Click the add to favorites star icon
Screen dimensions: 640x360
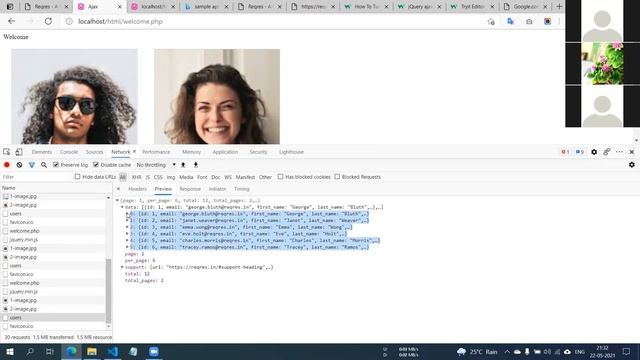[491, 21]
